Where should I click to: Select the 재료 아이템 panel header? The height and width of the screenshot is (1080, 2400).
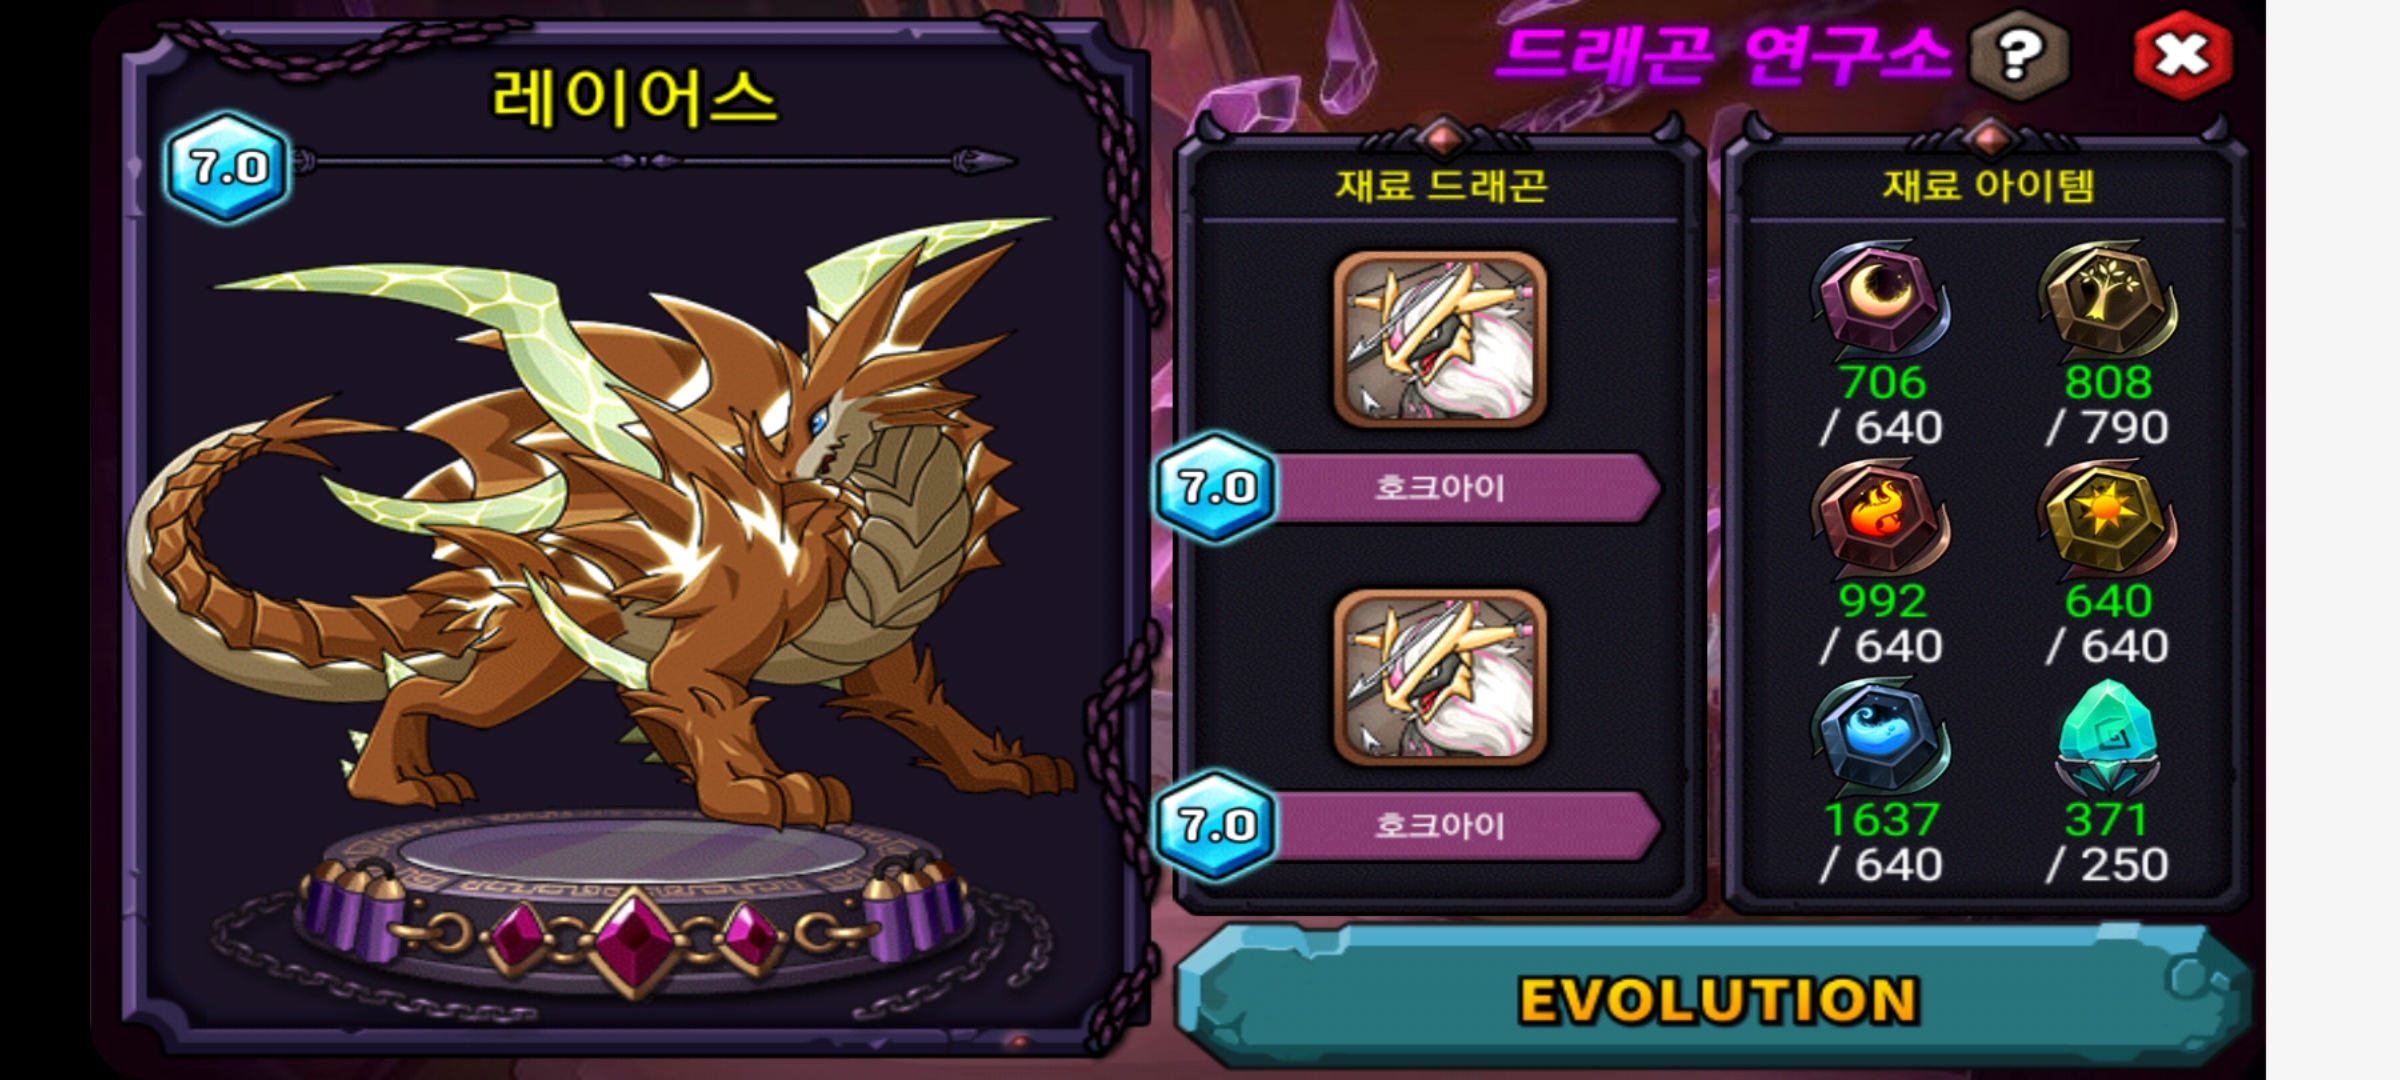[x=1988, y=185]
